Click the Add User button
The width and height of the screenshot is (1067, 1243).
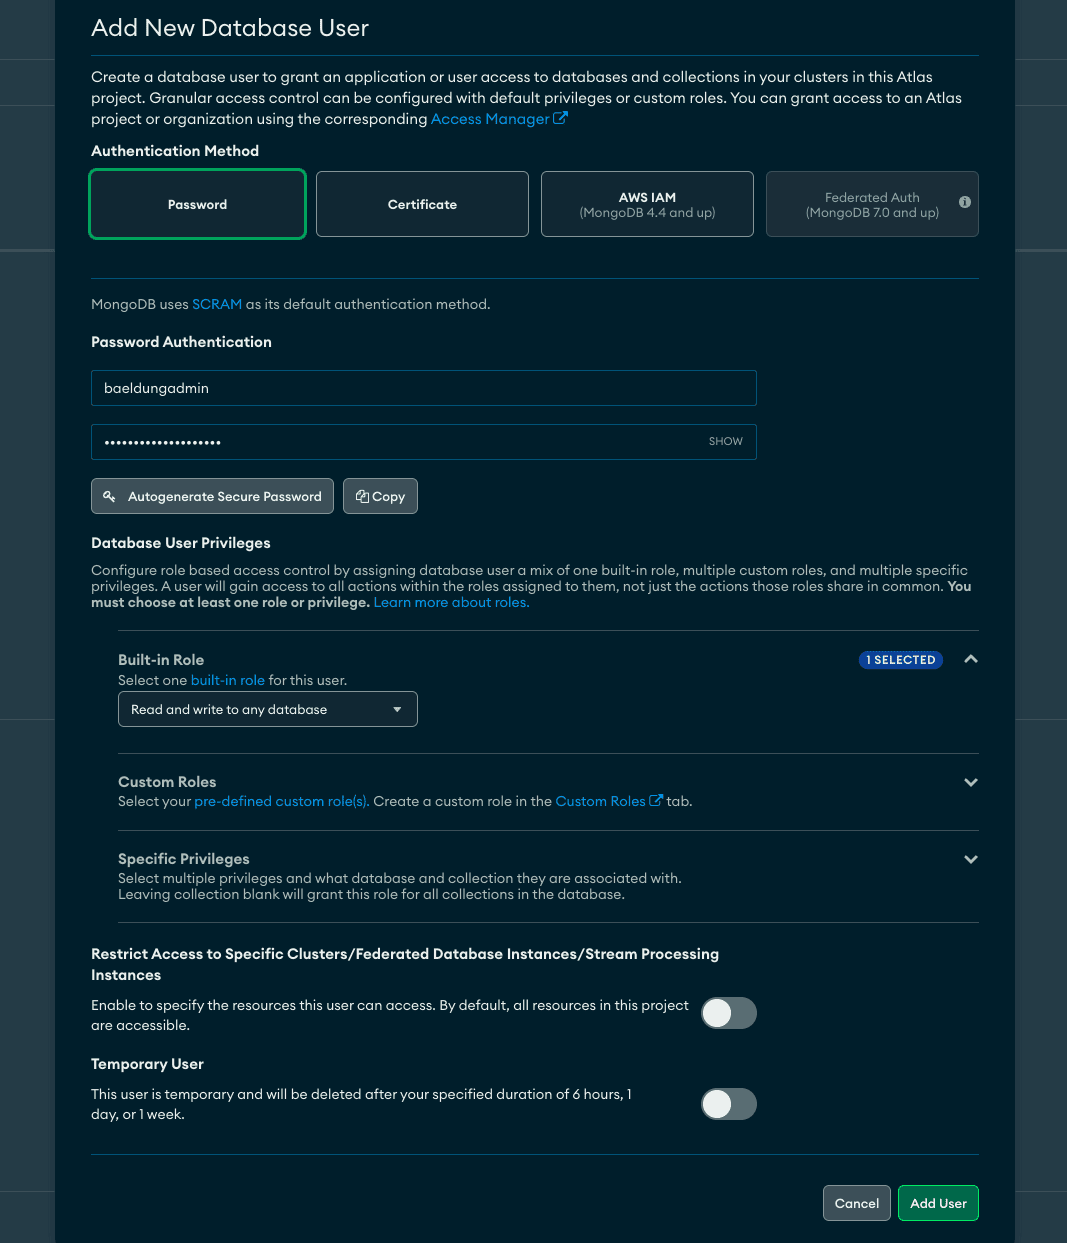(938, 1203)
